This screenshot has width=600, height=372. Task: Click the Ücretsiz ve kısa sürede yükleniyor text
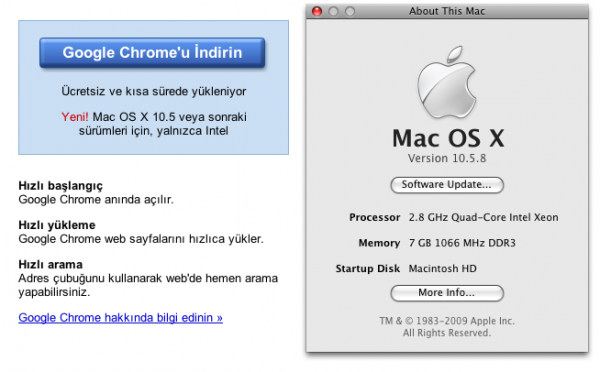[x=153, y=91]
